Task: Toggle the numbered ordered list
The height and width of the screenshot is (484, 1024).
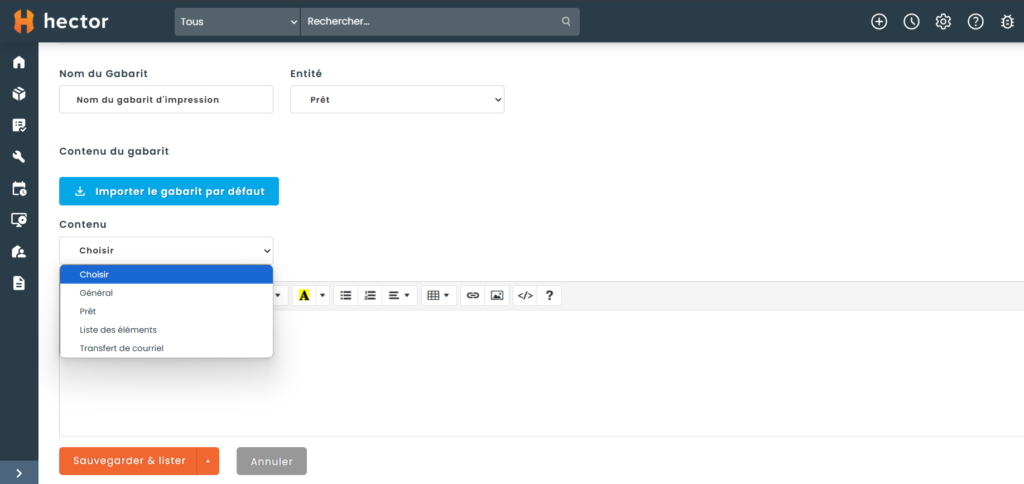Action: click(370, 296)
